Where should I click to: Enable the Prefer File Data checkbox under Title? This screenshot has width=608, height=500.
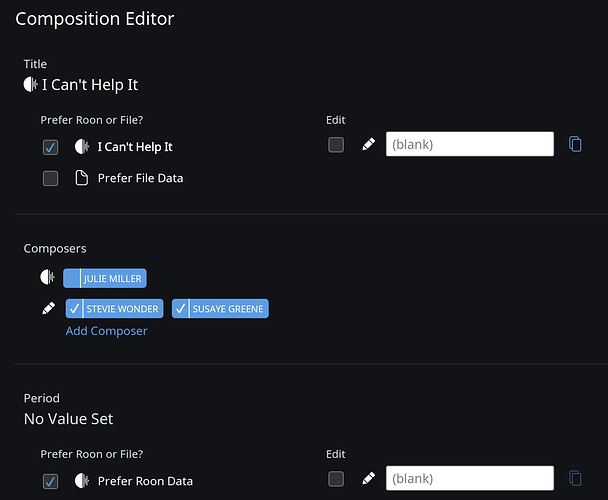click(x=50, y=178)
